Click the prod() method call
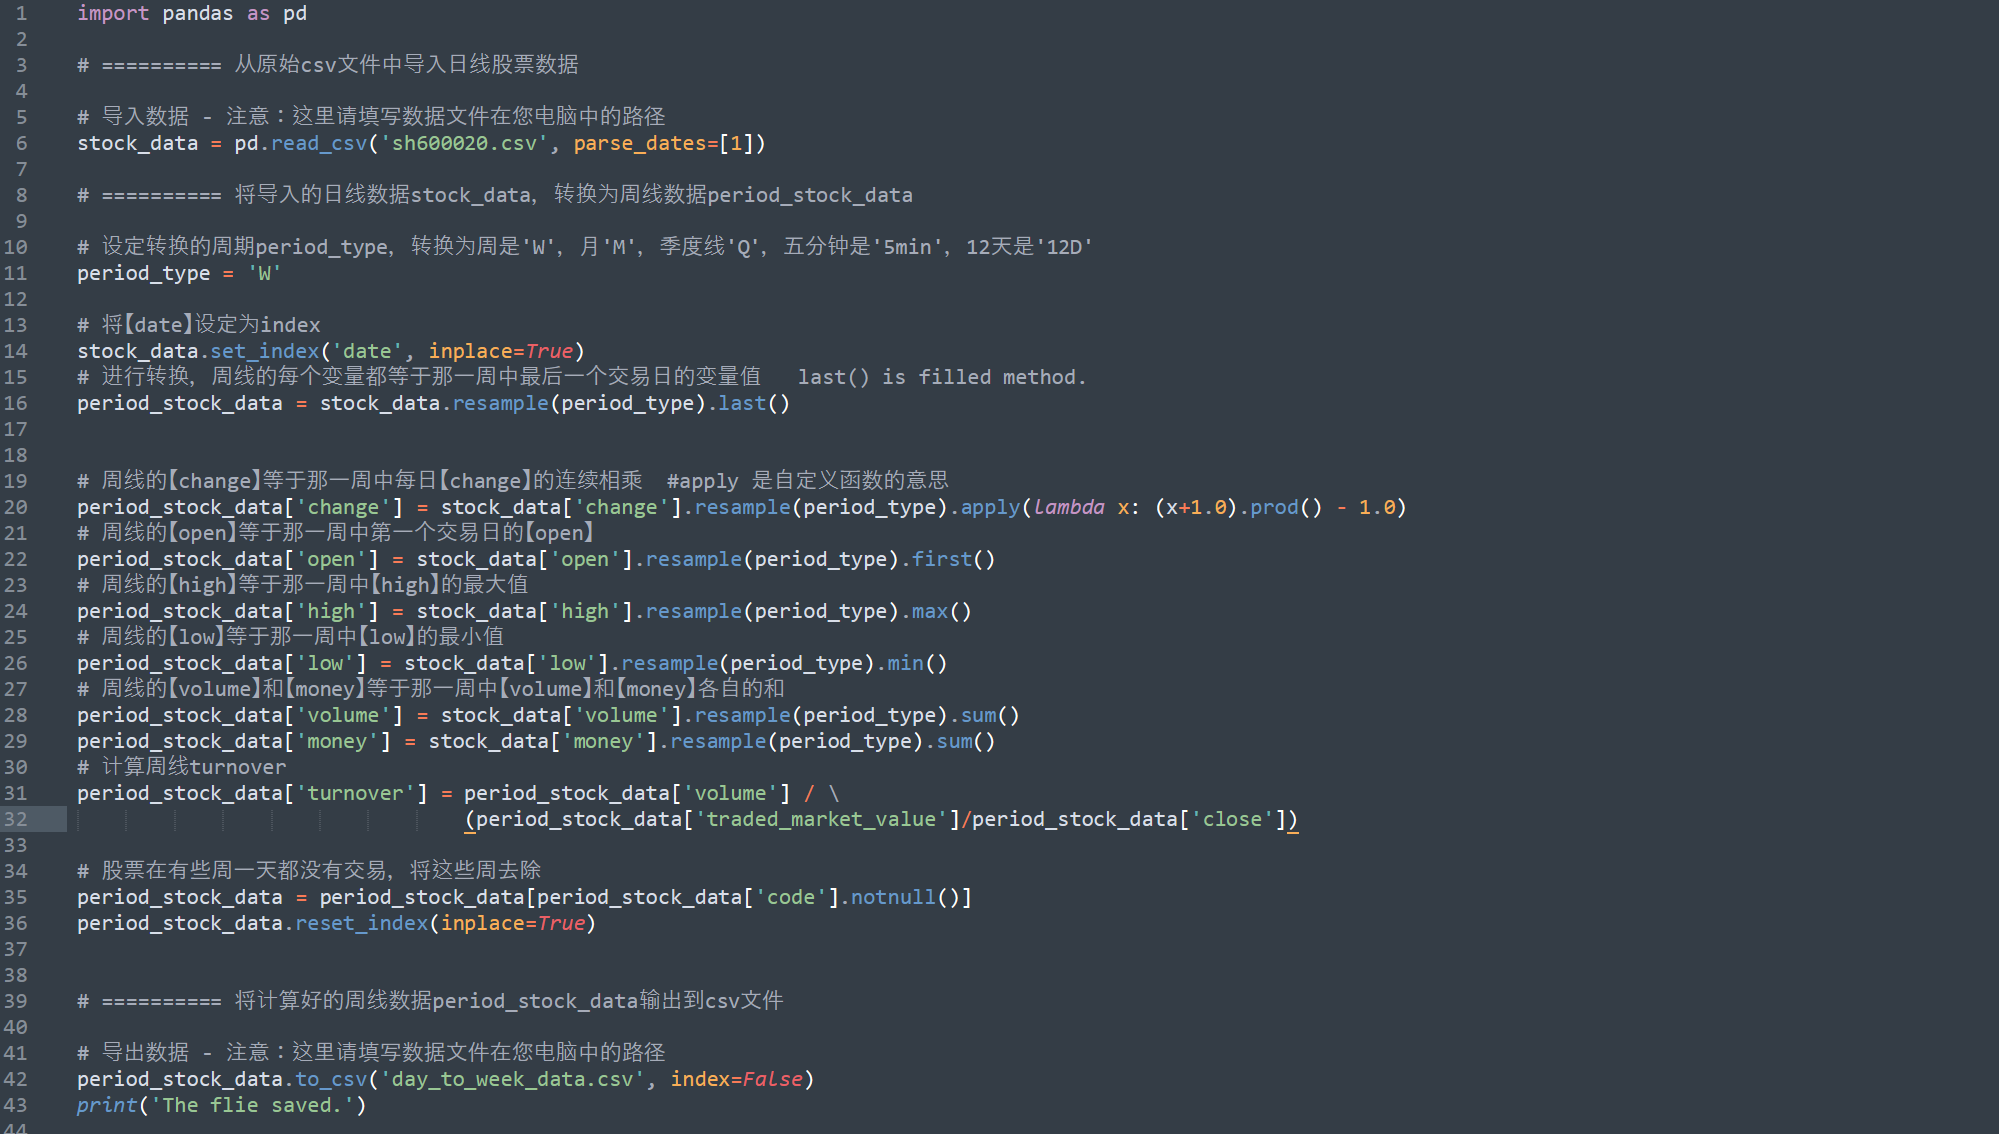This screenshot has height=1134, width=1999. (x=1274, y=507)
